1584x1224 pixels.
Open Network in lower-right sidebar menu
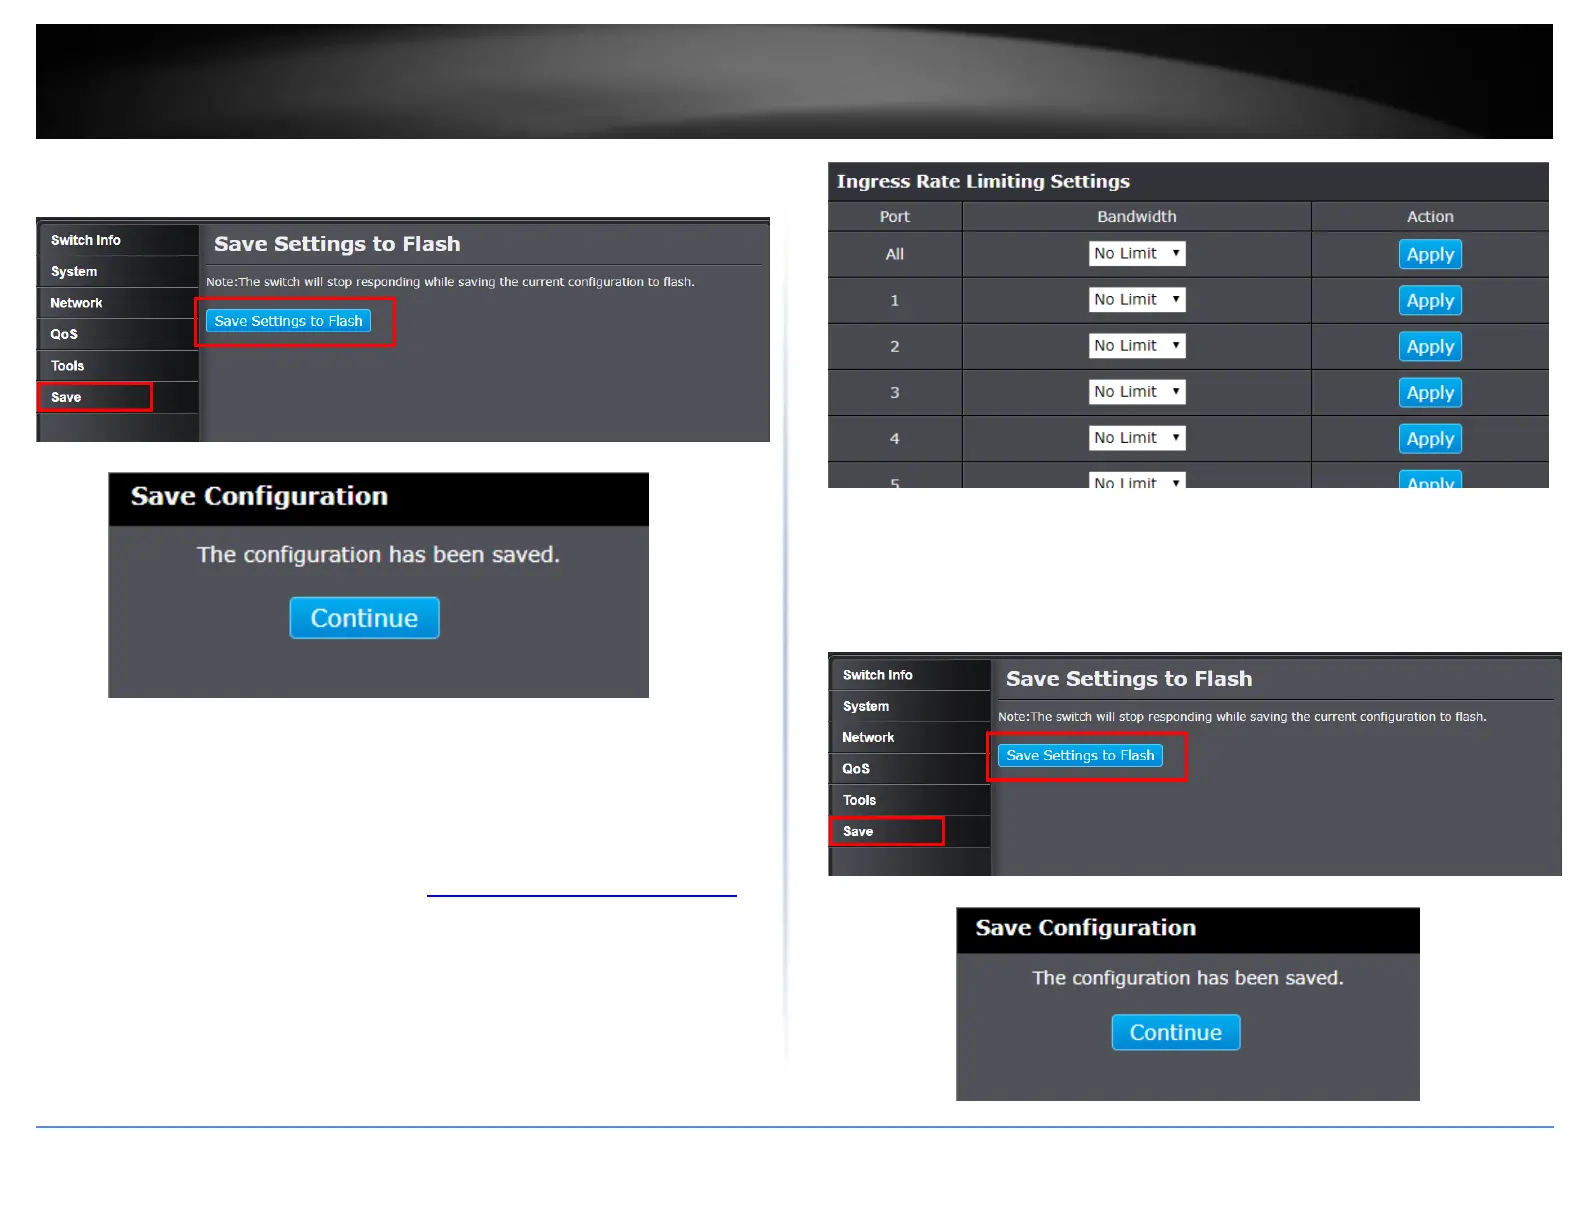910,737
